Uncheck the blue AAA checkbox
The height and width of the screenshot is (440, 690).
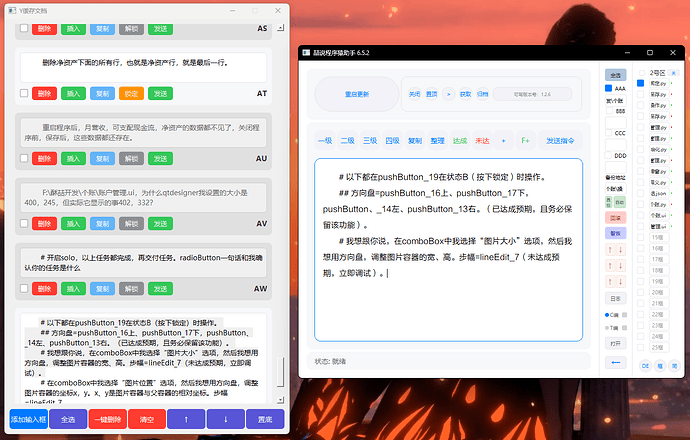point(609,88)
